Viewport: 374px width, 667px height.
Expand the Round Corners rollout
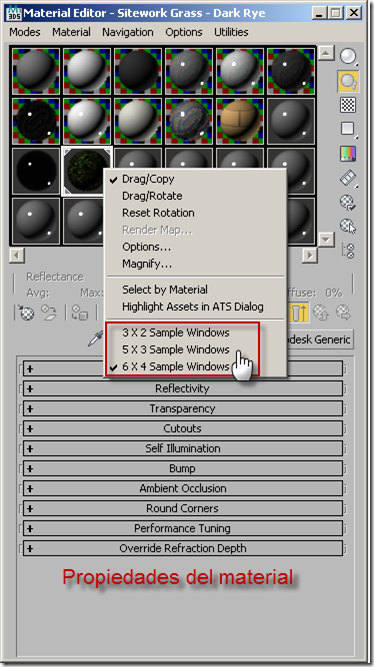183,508
